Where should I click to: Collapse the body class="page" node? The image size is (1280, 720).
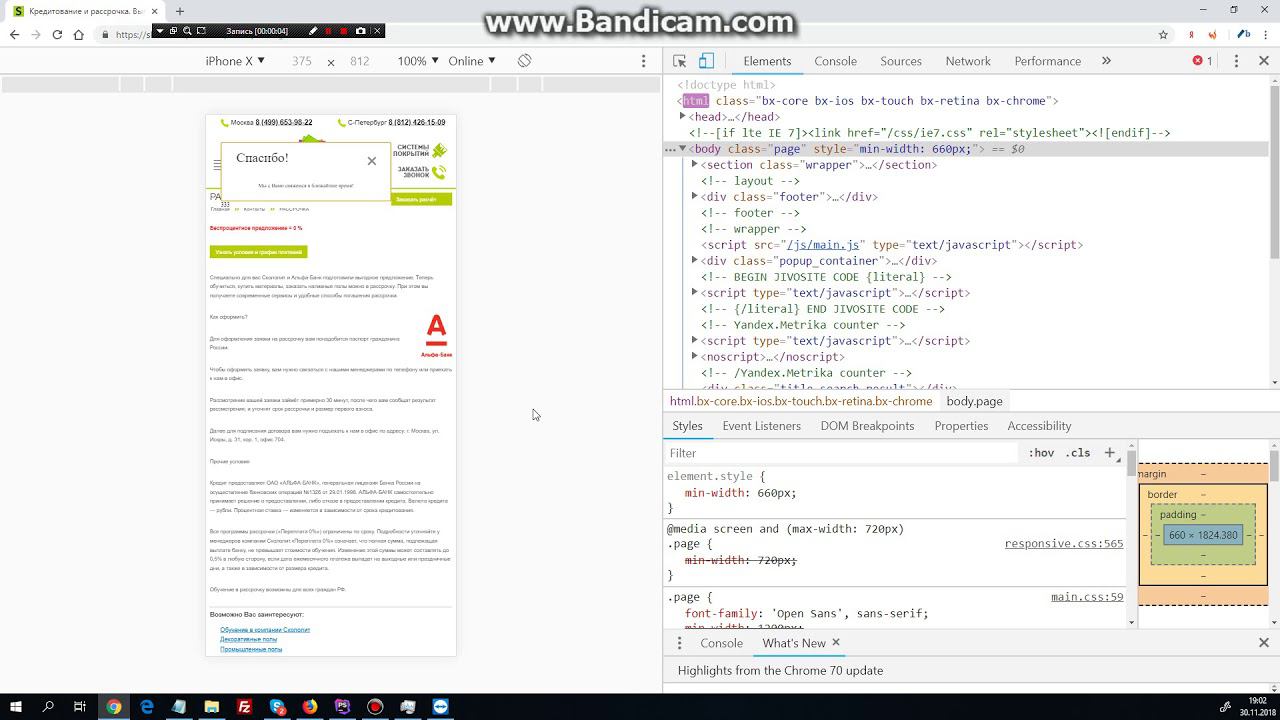tap(682, 149)
